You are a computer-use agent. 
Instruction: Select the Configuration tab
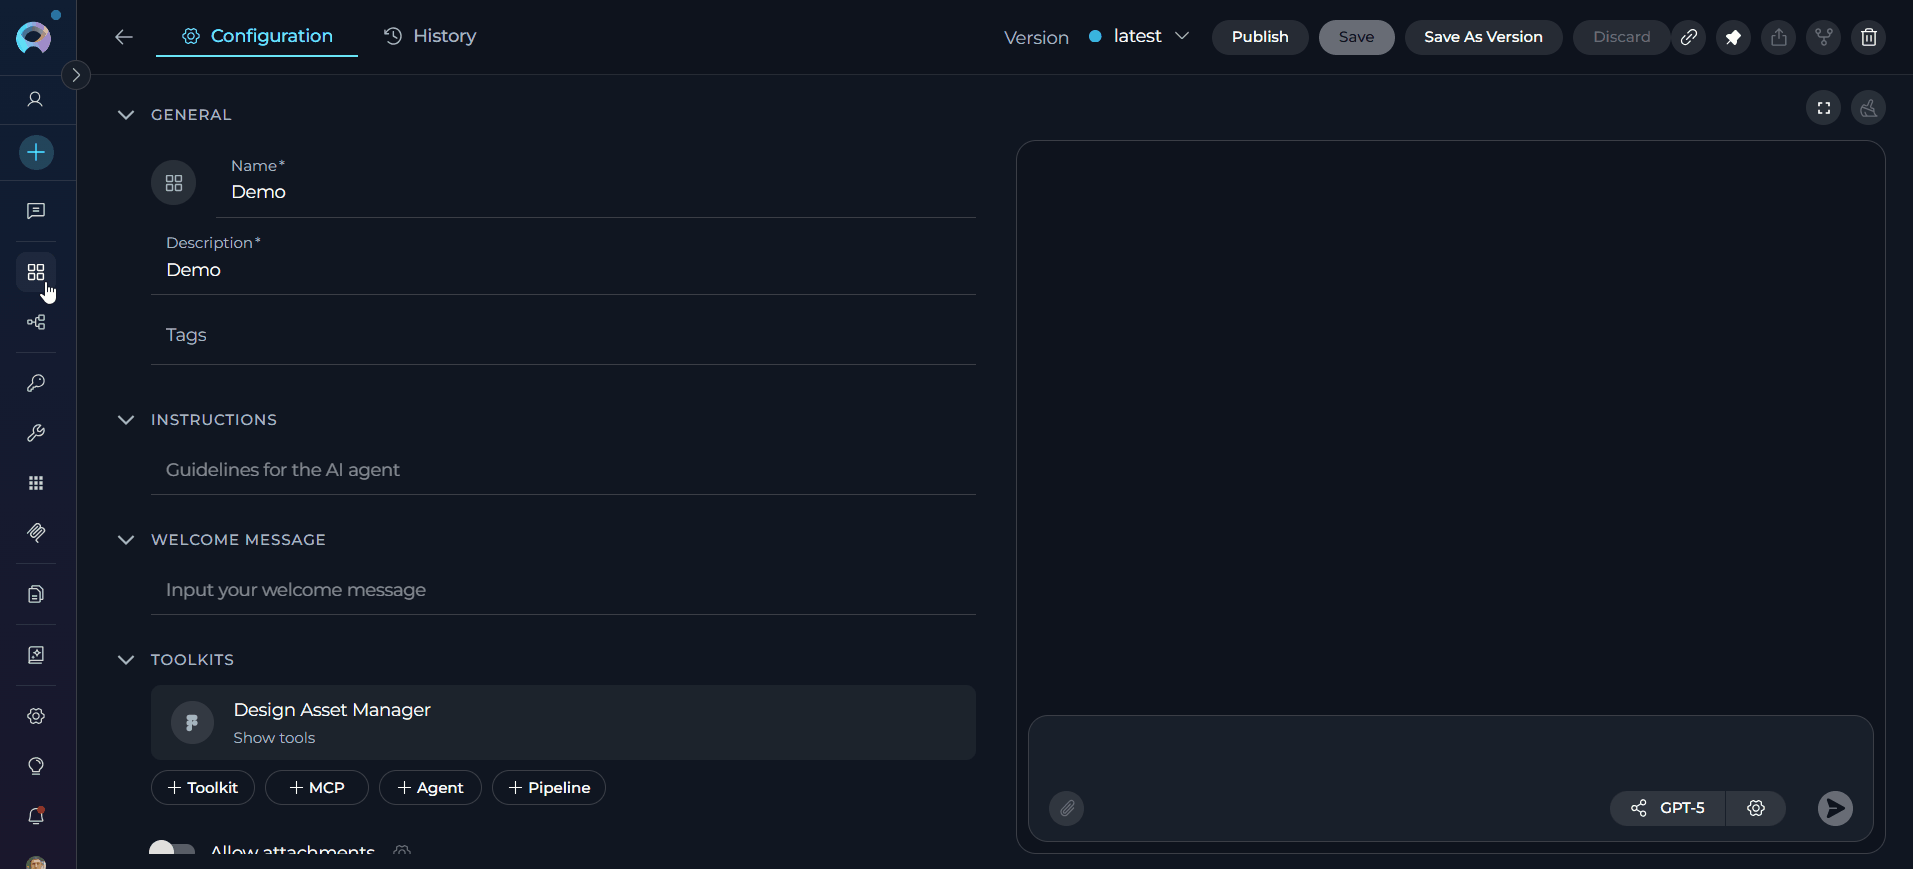click(257, 36)
